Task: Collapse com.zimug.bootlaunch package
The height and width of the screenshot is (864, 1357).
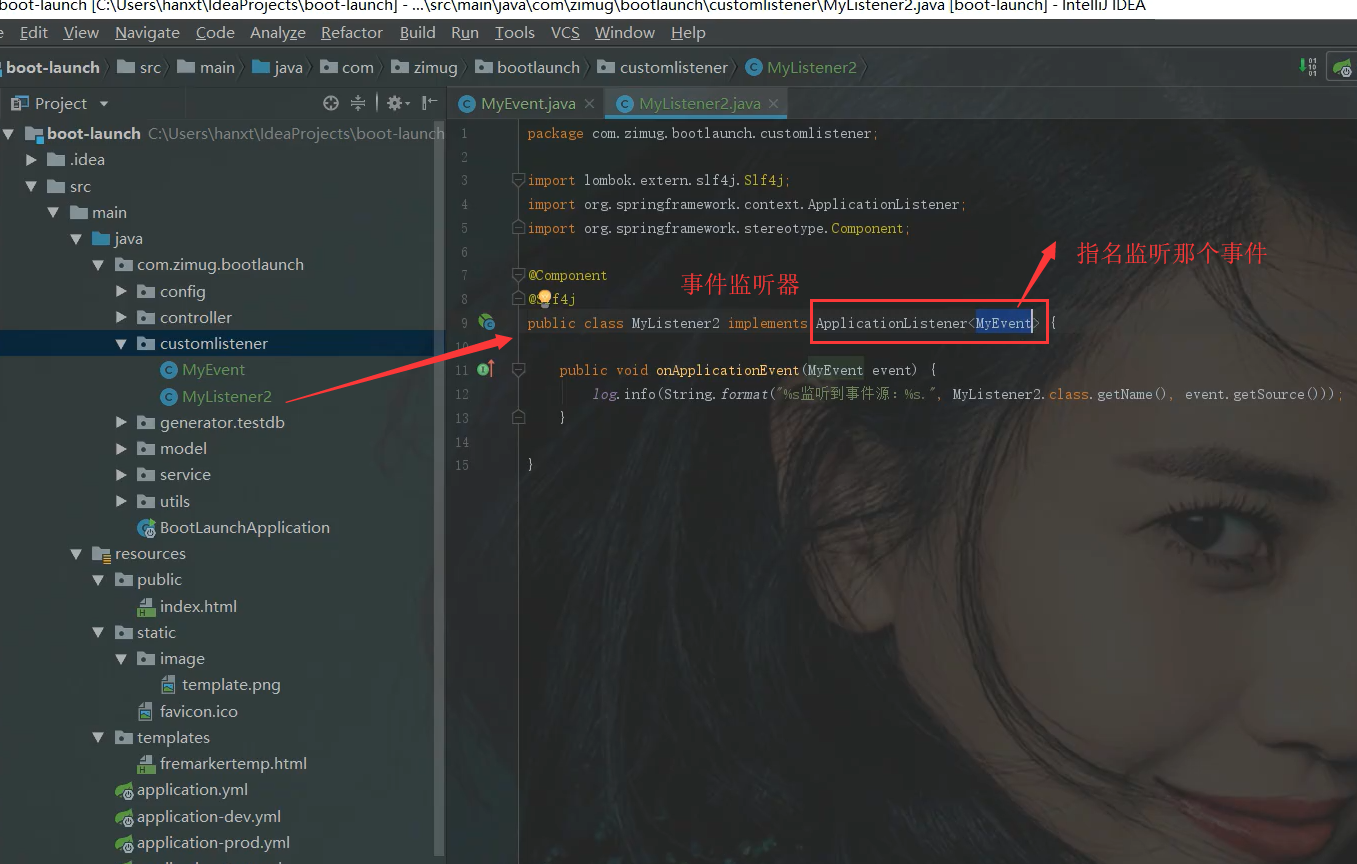Action: point(98,264)
